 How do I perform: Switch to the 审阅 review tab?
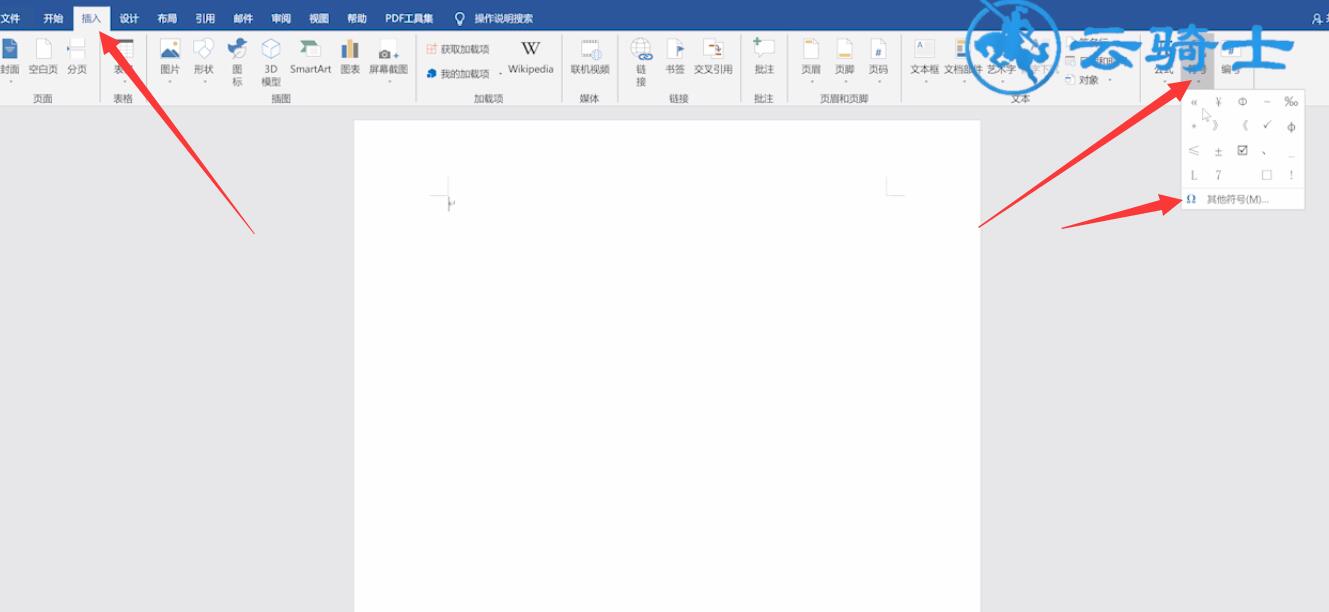pos(281,18)
